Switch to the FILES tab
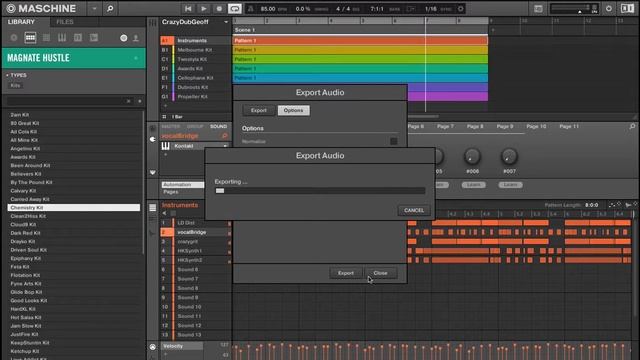The image size is (640, 360). [65, 22]
